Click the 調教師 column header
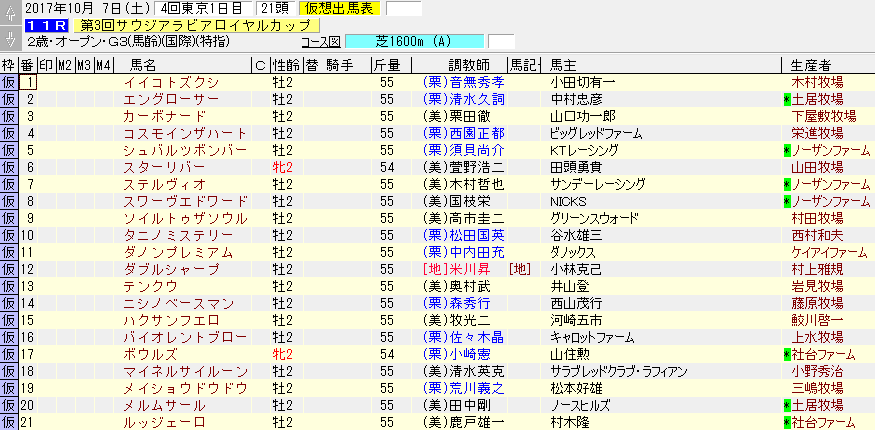Viewport: 875px width, 430px height. pyautogui.click(x=468, y=65)
